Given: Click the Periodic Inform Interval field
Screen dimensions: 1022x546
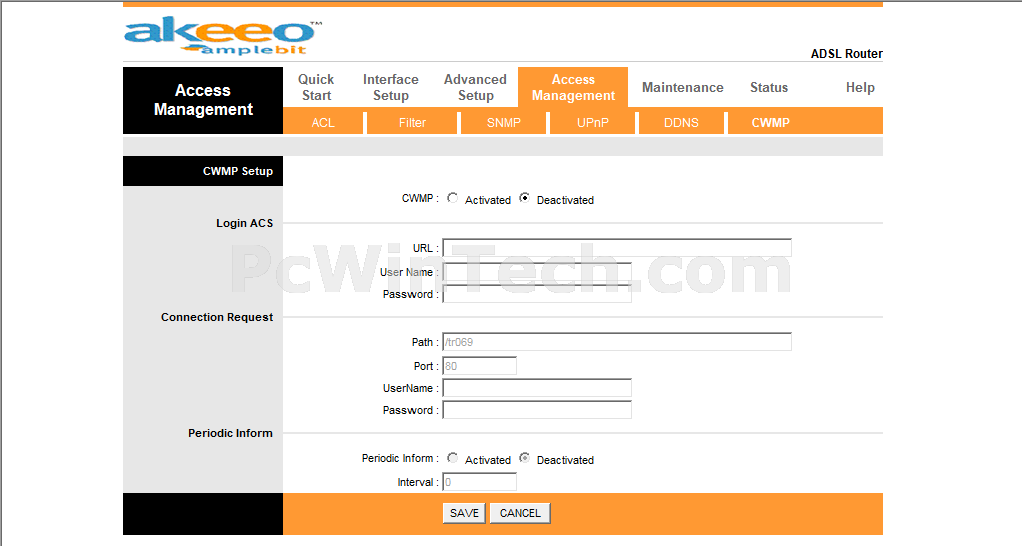Looking at the screenshot, I should [479, 482].
